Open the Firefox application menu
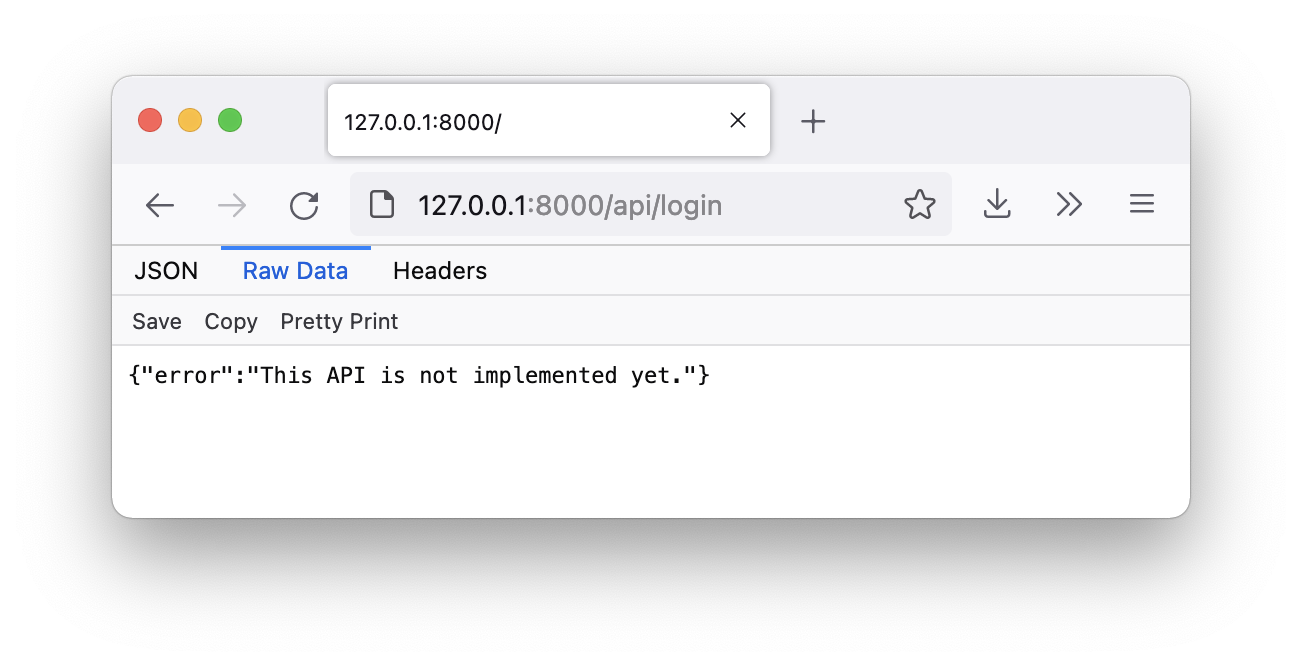The width and height of the screenshot is (1302, 666). click(x=1141, y=205)
